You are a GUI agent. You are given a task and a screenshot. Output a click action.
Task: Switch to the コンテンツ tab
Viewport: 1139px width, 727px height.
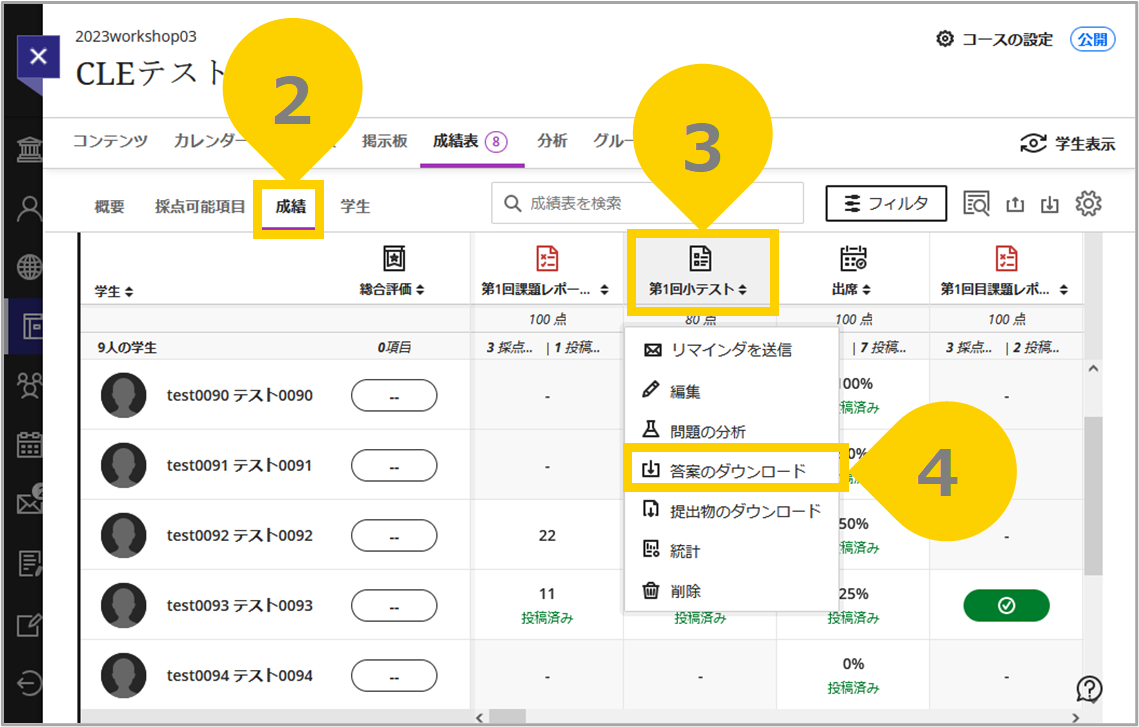(110, 141)
